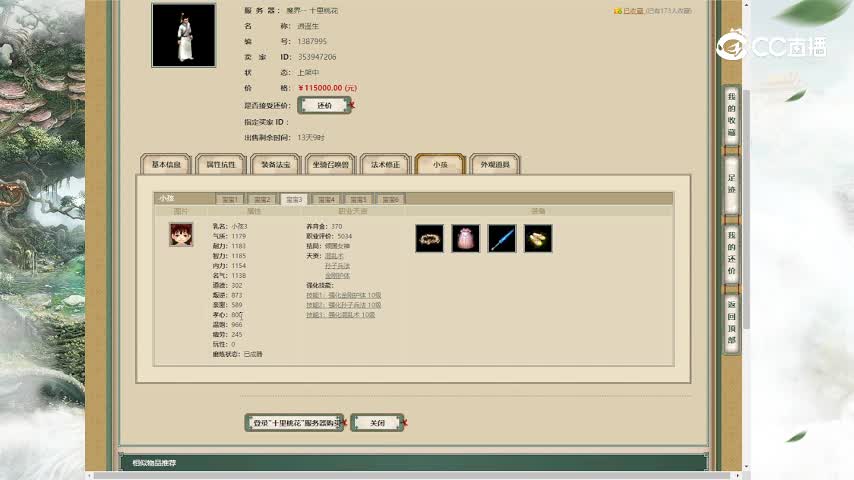The height and width of the screenshot is (480, 854).
Task: Click the remaining sale time 13天9时
Action: pyautogui.click(x=311, y=138)
